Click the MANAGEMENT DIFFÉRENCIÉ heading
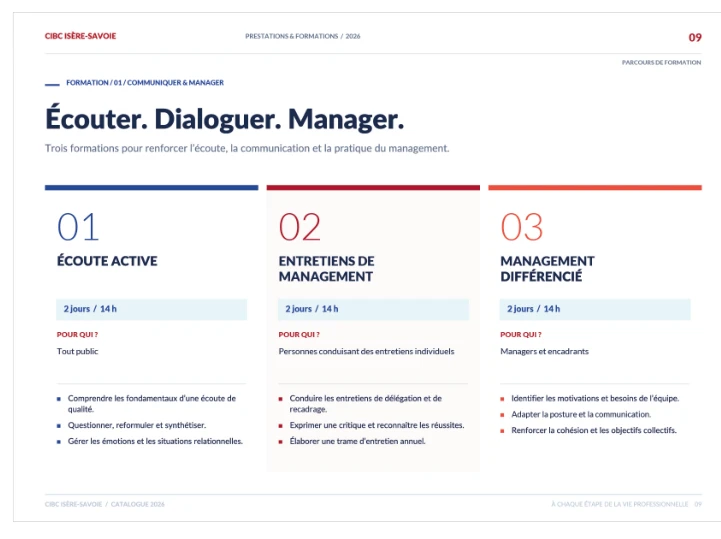 [547, 269]
